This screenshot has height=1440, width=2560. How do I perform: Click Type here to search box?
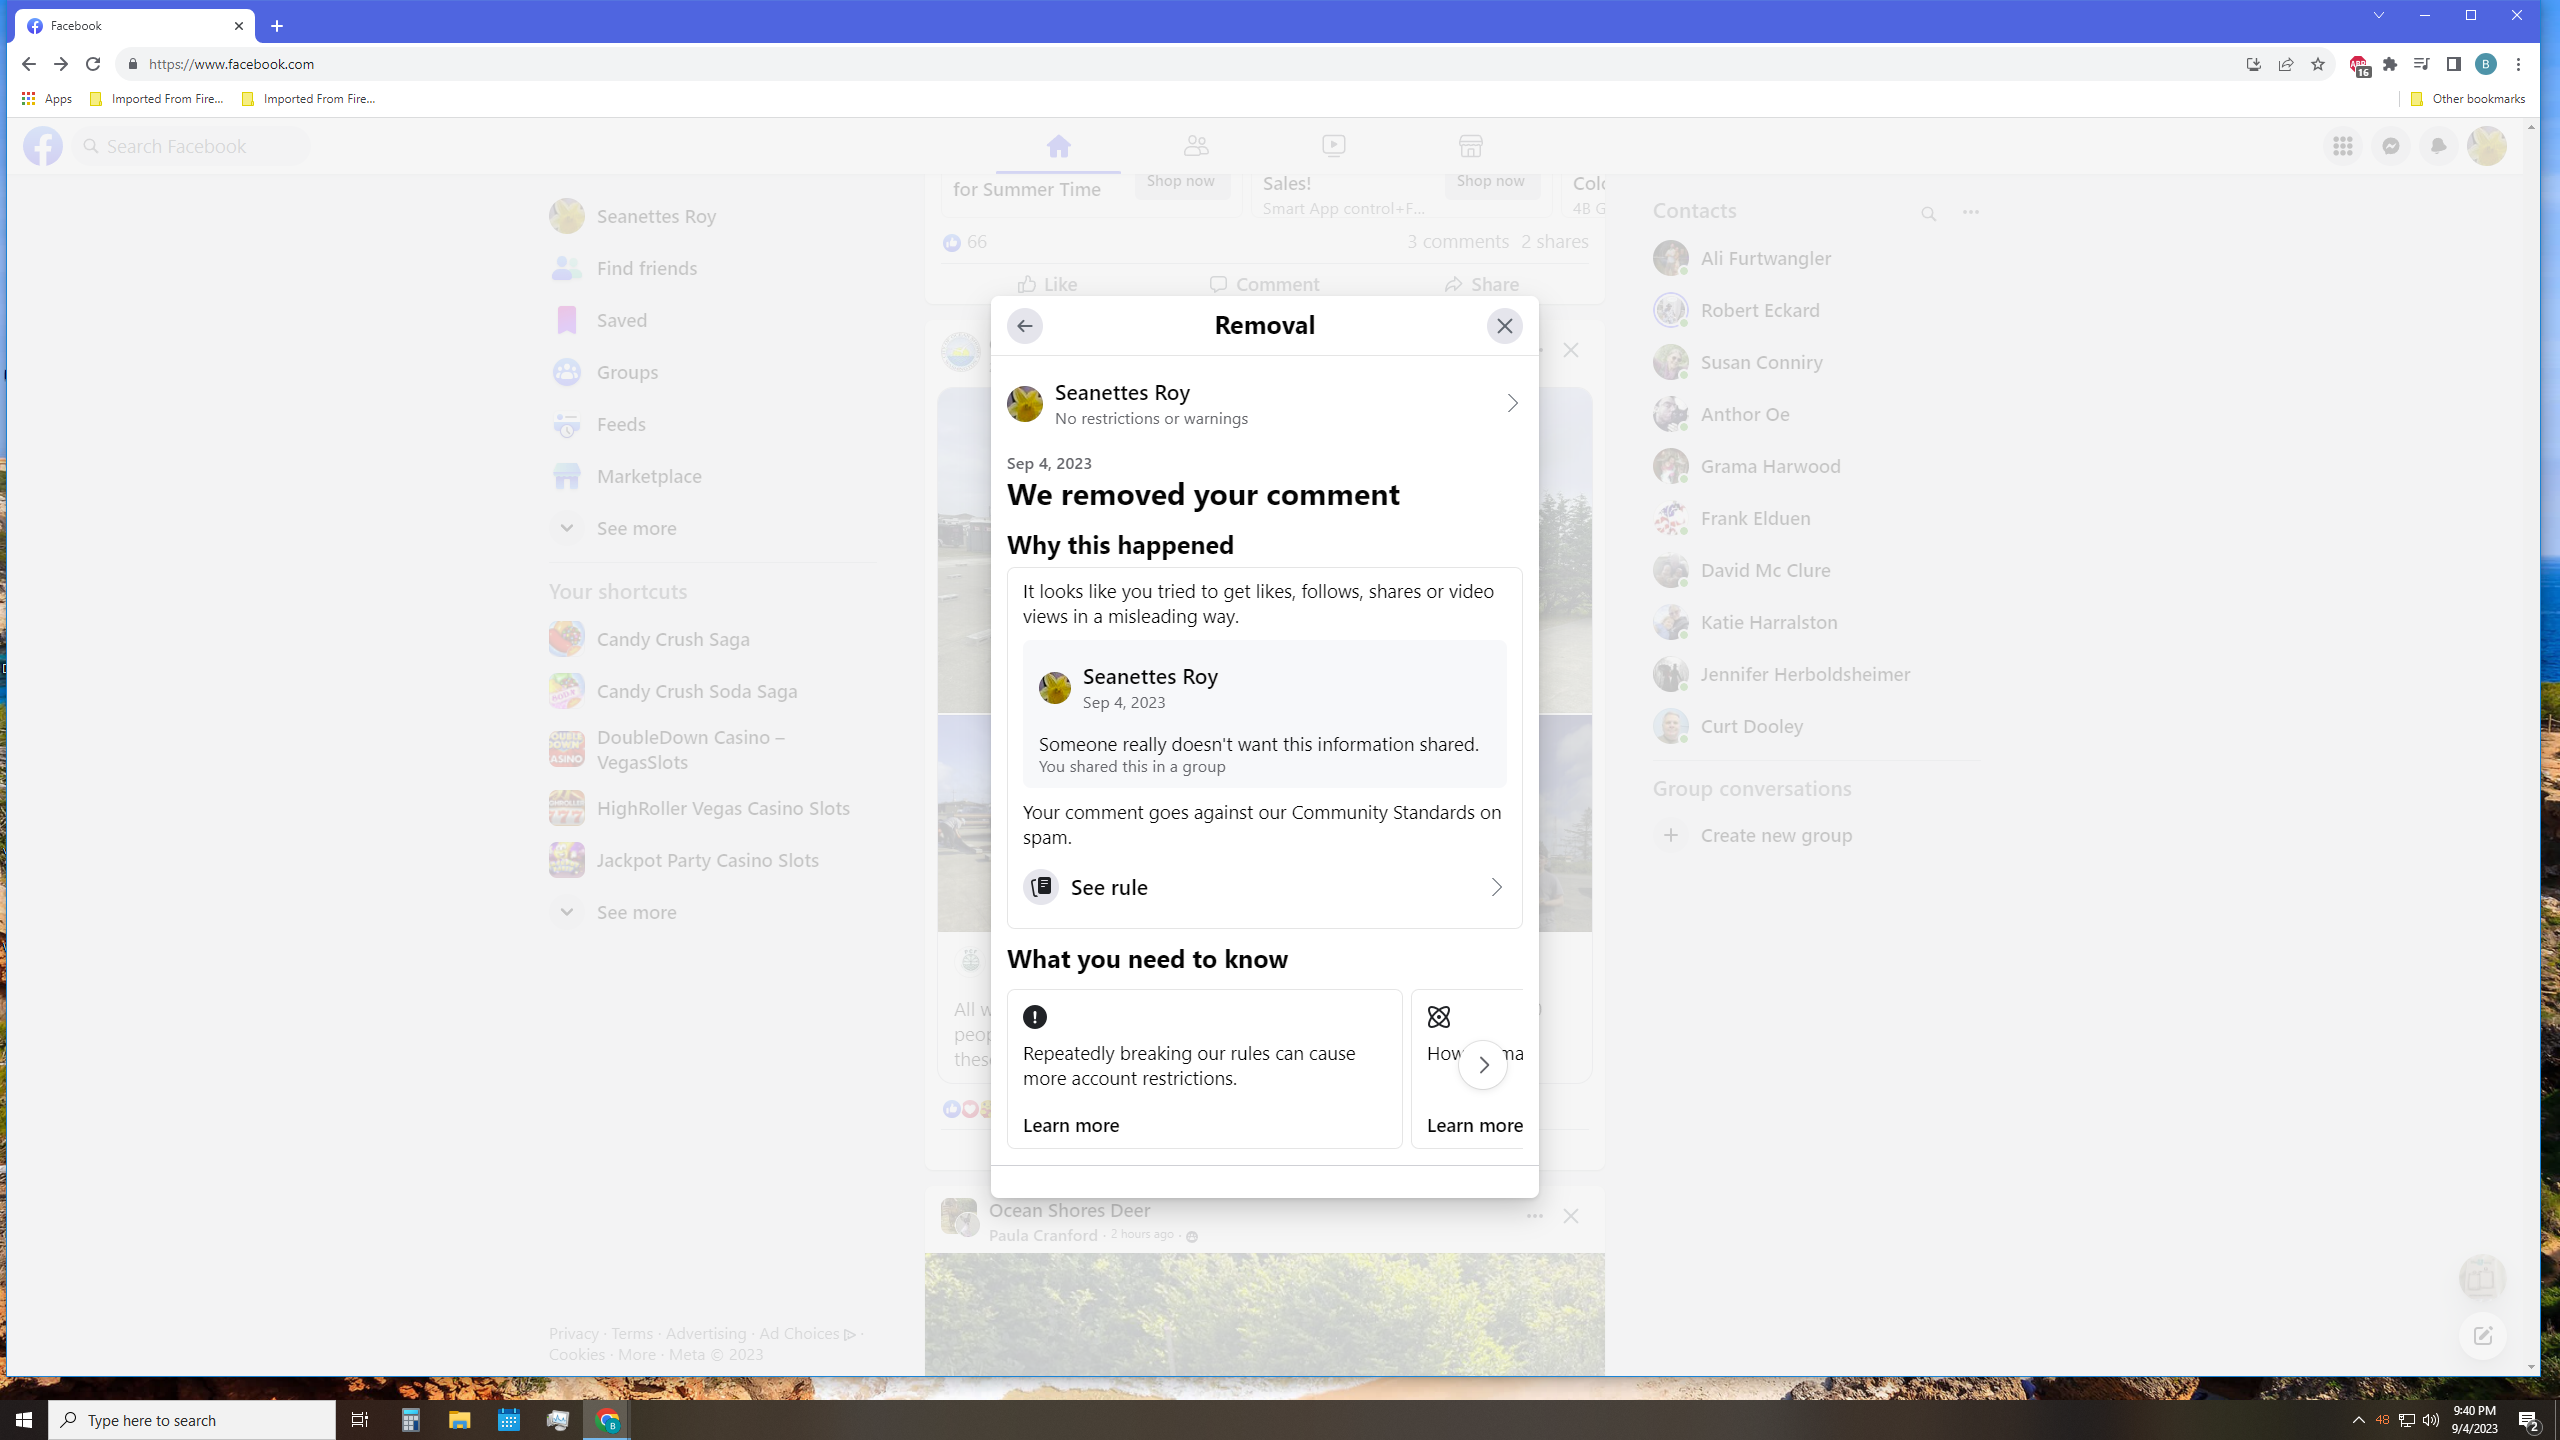tap(192, 1420)
